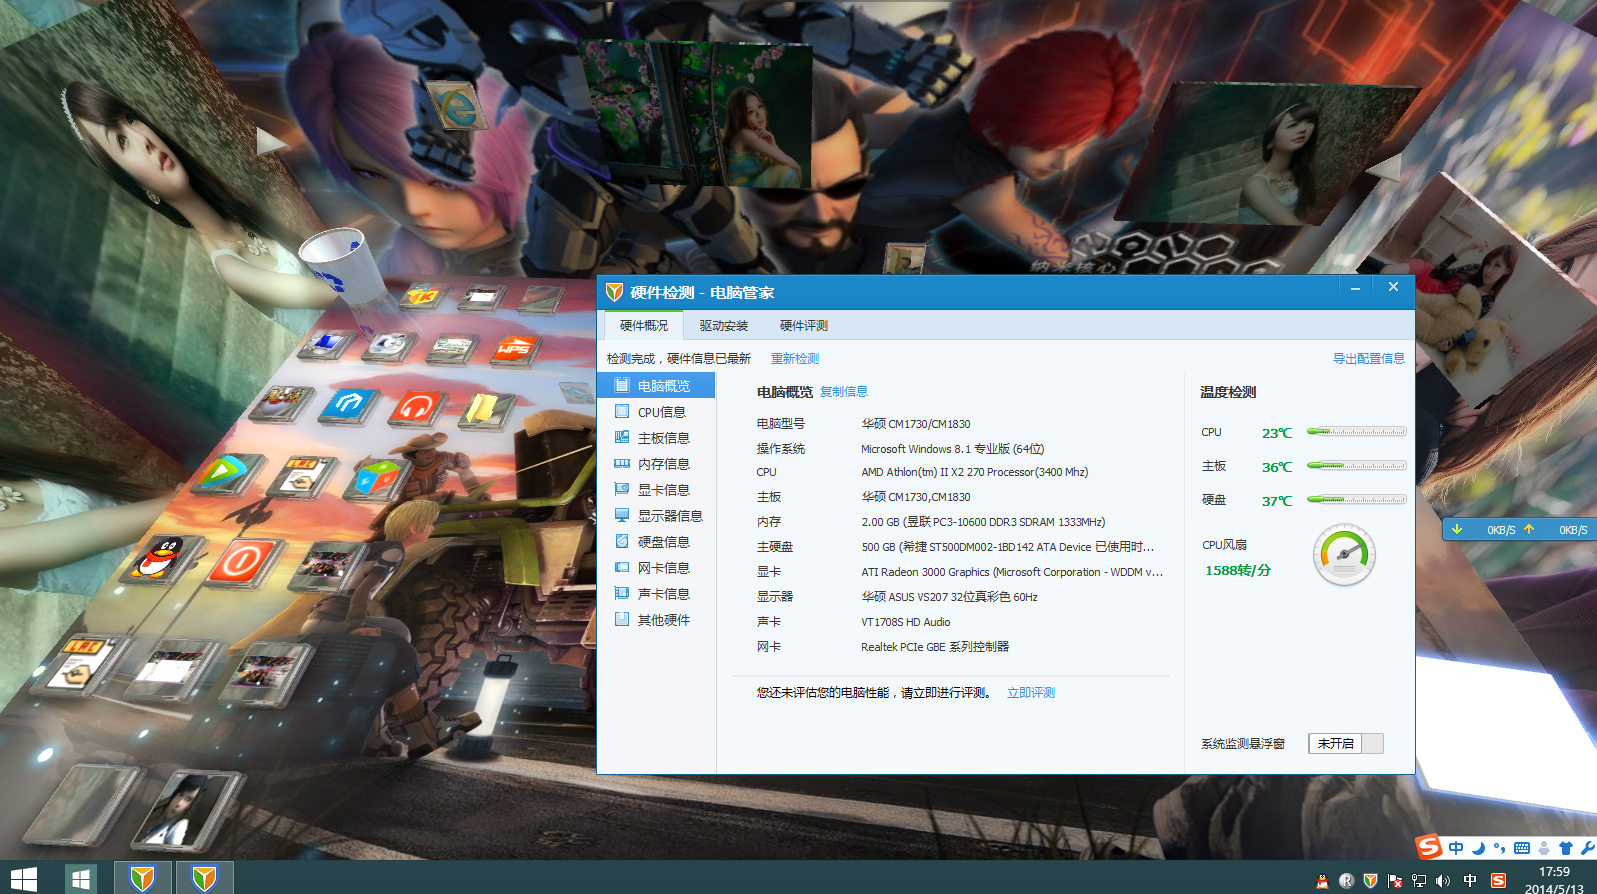Click the 电脑管家 shield logo in title bar

coord(614,292)
